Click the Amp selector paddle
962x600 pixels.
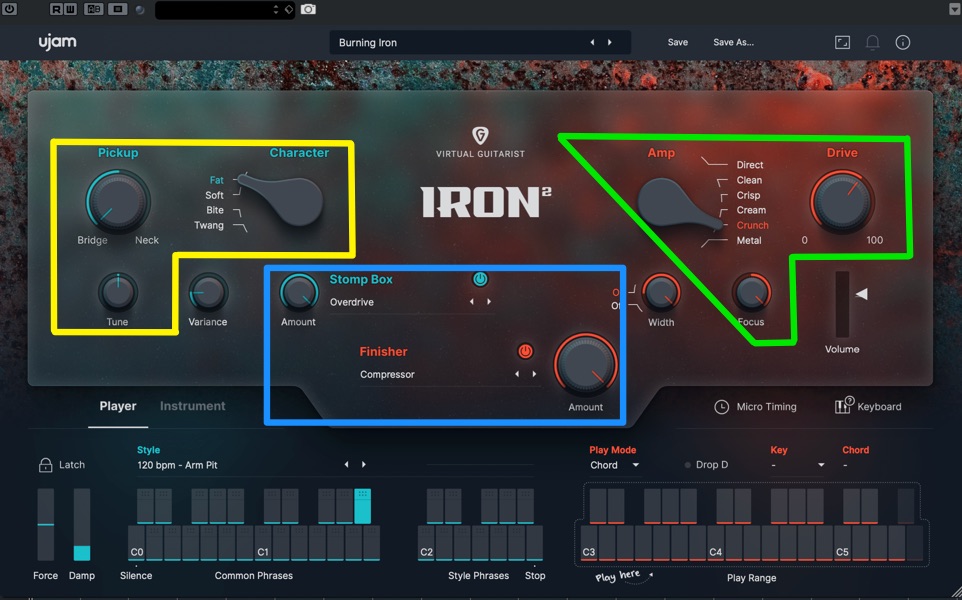point(679,204)
